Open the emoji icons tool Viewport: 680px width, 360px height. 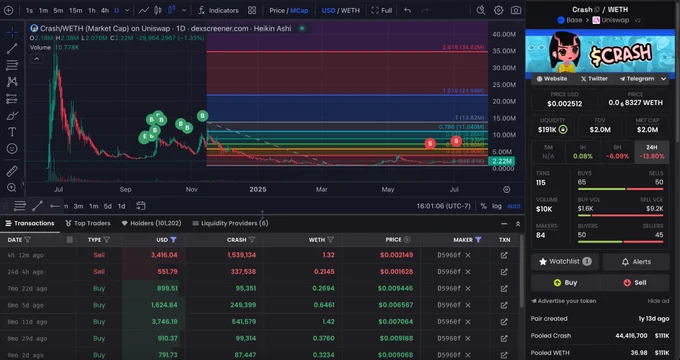click(x=12, y=148)
